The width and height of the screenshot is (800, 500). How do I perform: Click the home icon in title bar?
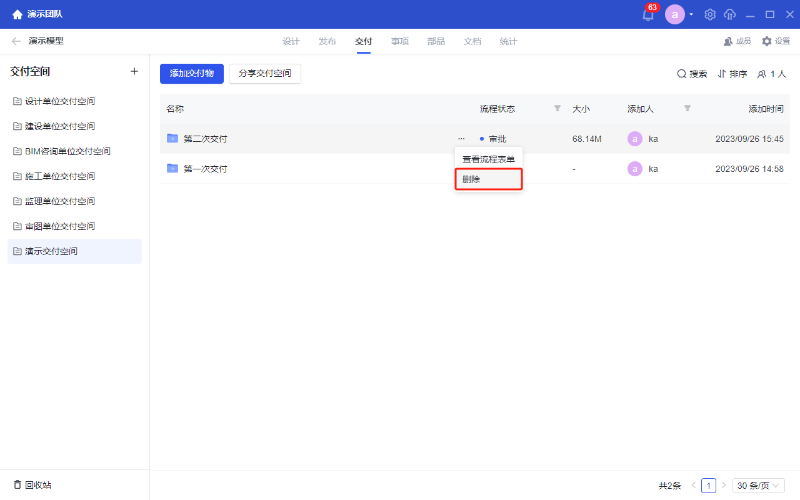coord(17,15)
